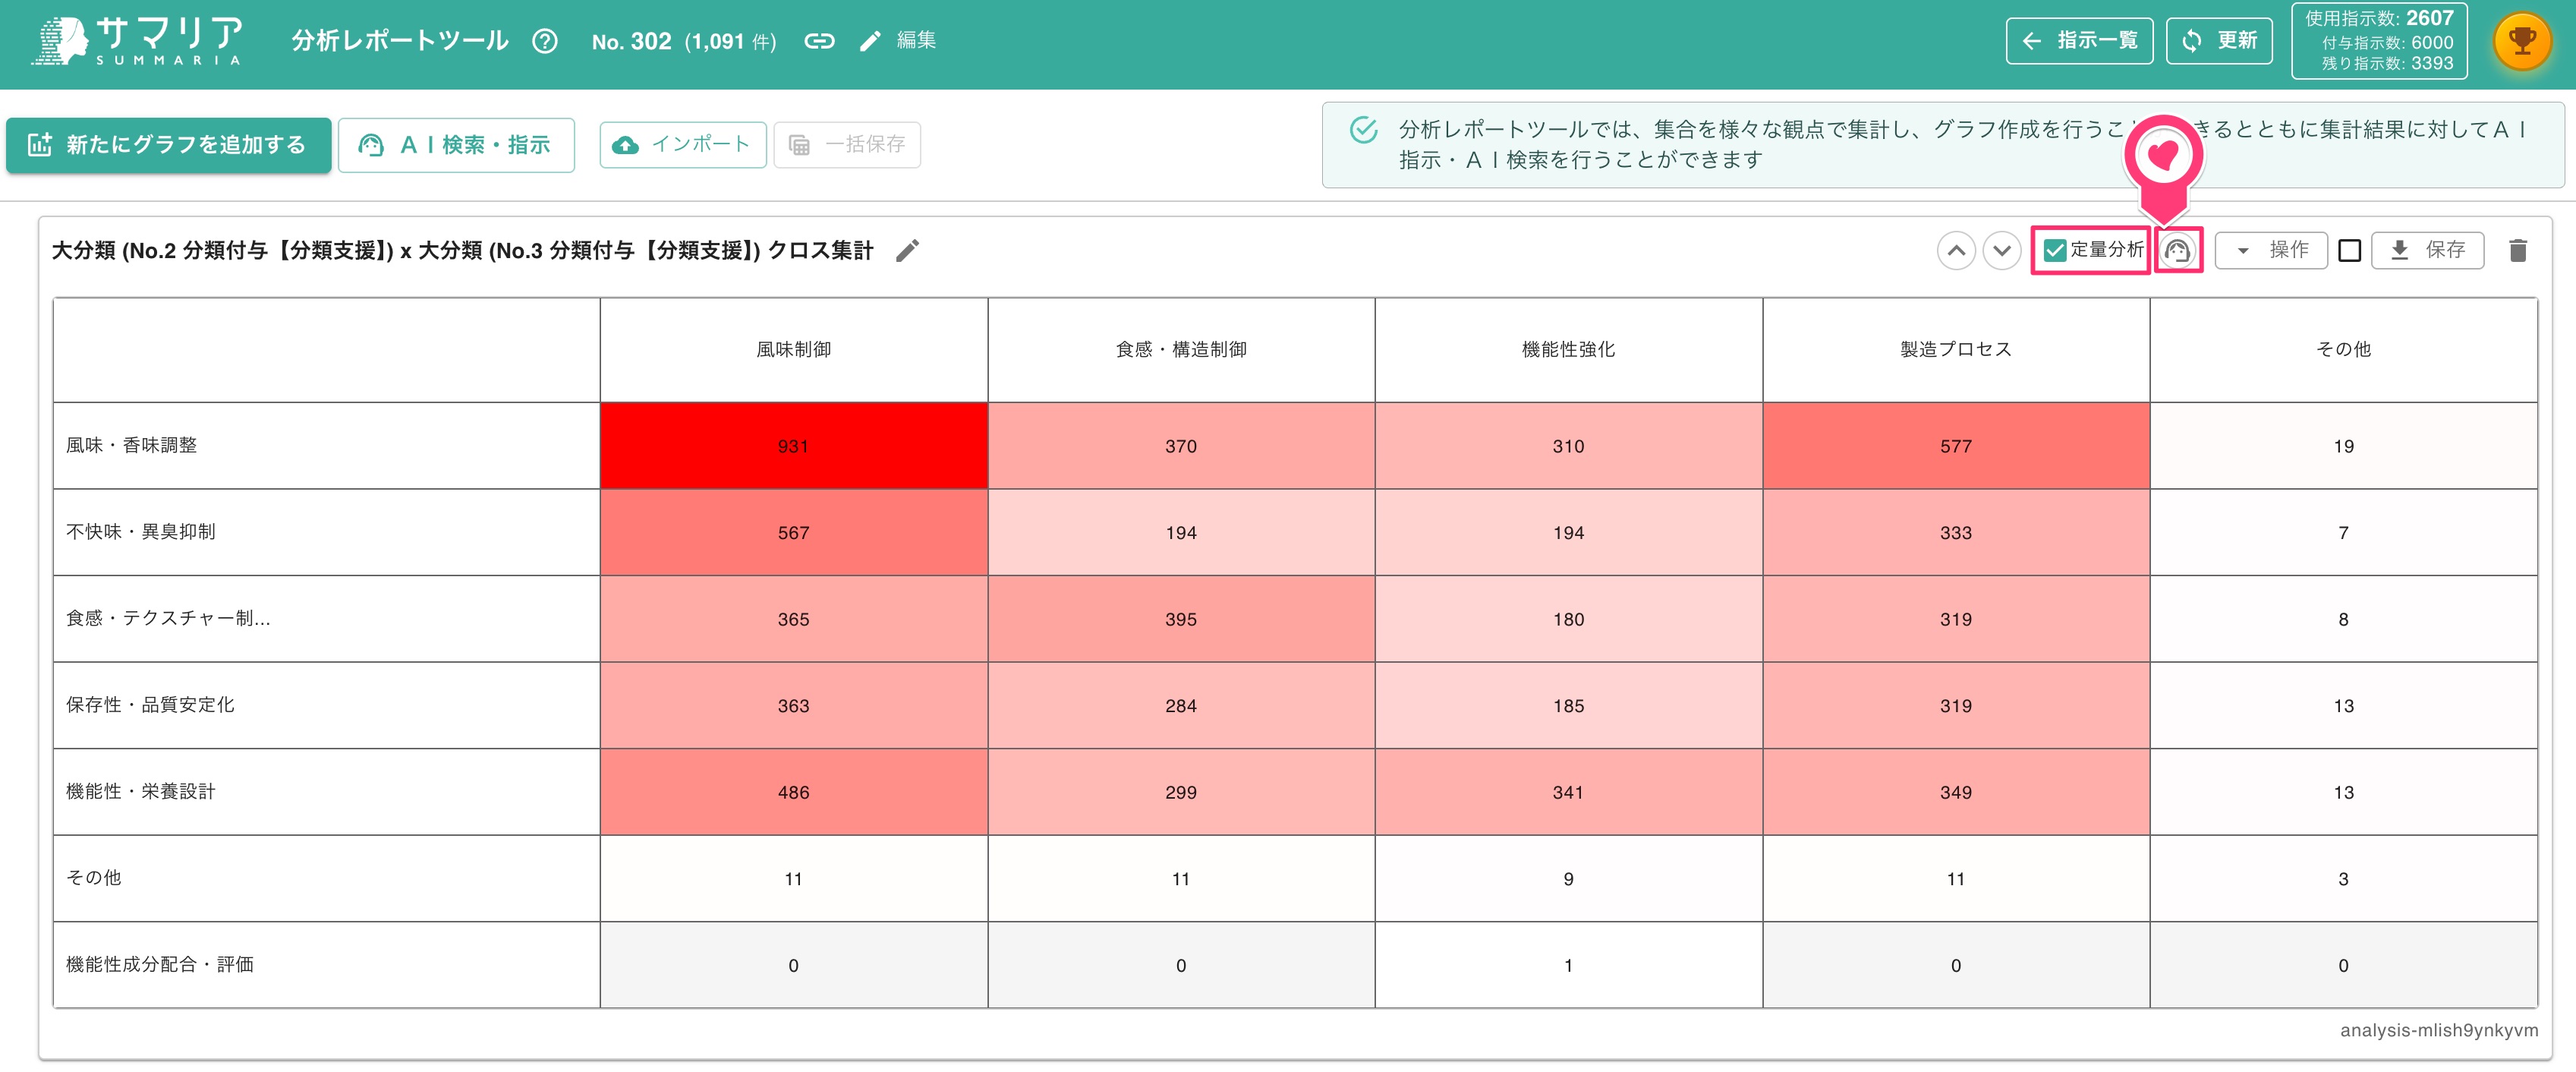This screenshot has height=1072, width=2576.
Task: Click cell with value 486
Action: tap(793, 792)
